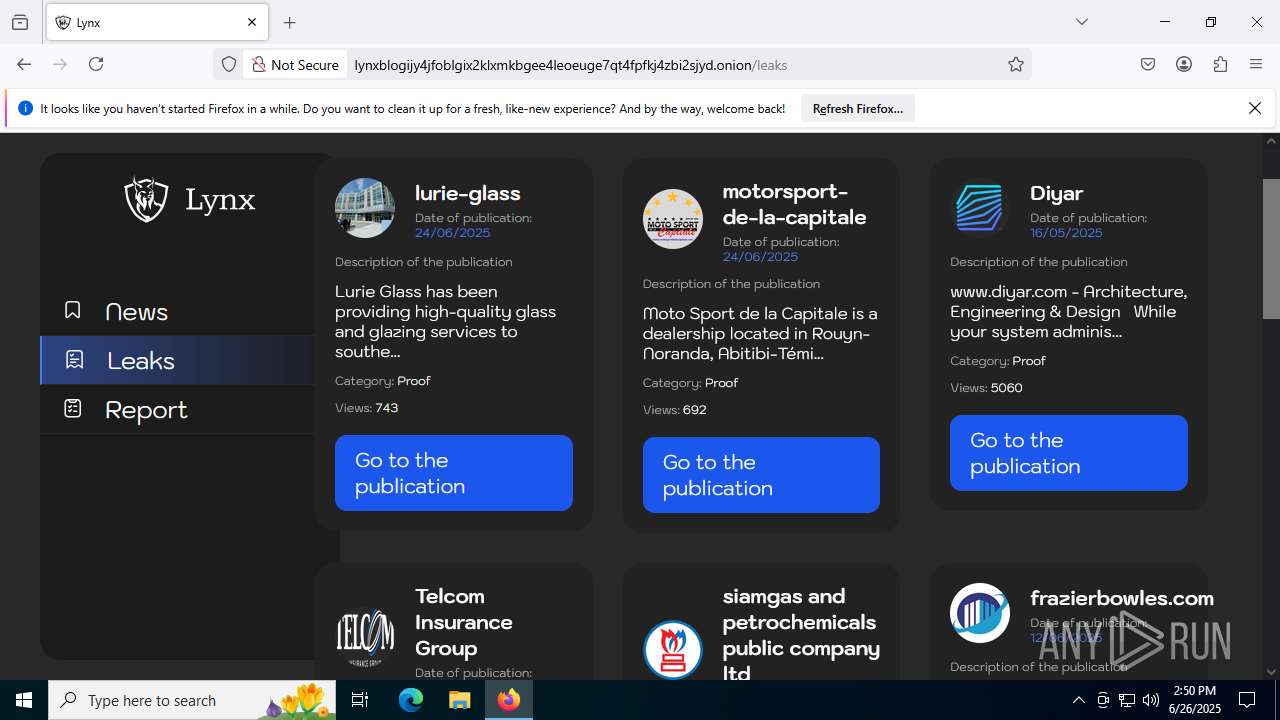Open the News bookmark icon
Screen dimensions: 1280x720
(72, 311)
